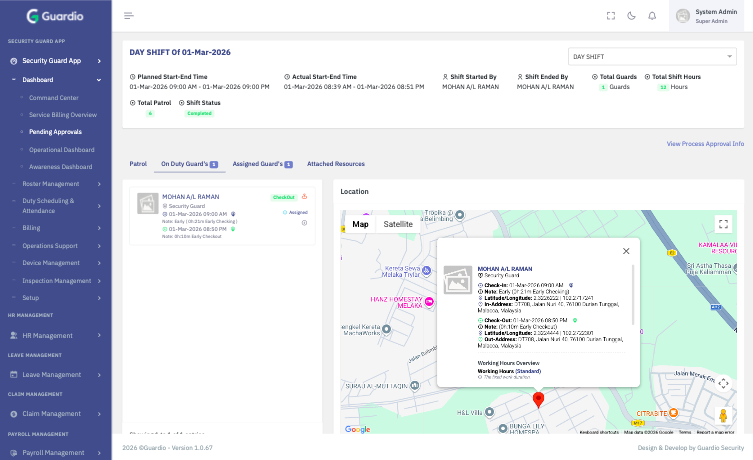Expand the Setup submenu
Image resolution: width=753 pixels, height=460 pixels.
(56, 298)
